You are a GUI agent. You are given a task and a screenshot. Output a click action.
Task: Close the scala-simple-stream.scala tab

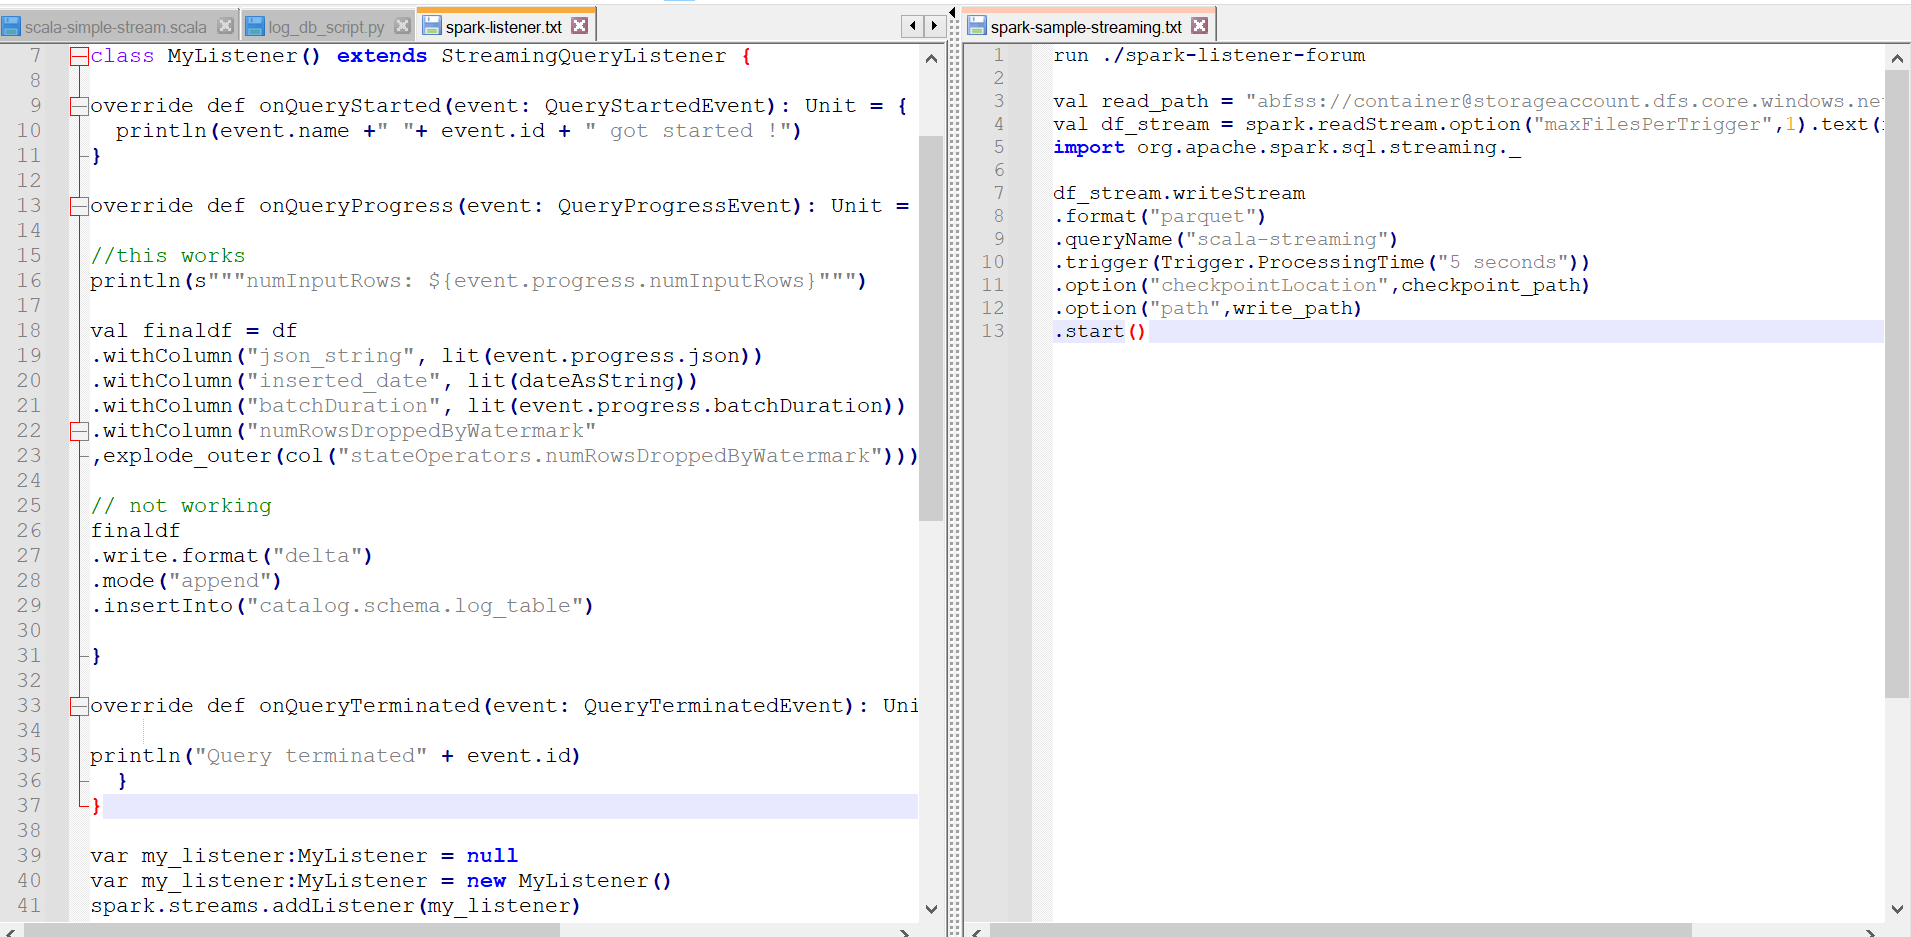225,26
